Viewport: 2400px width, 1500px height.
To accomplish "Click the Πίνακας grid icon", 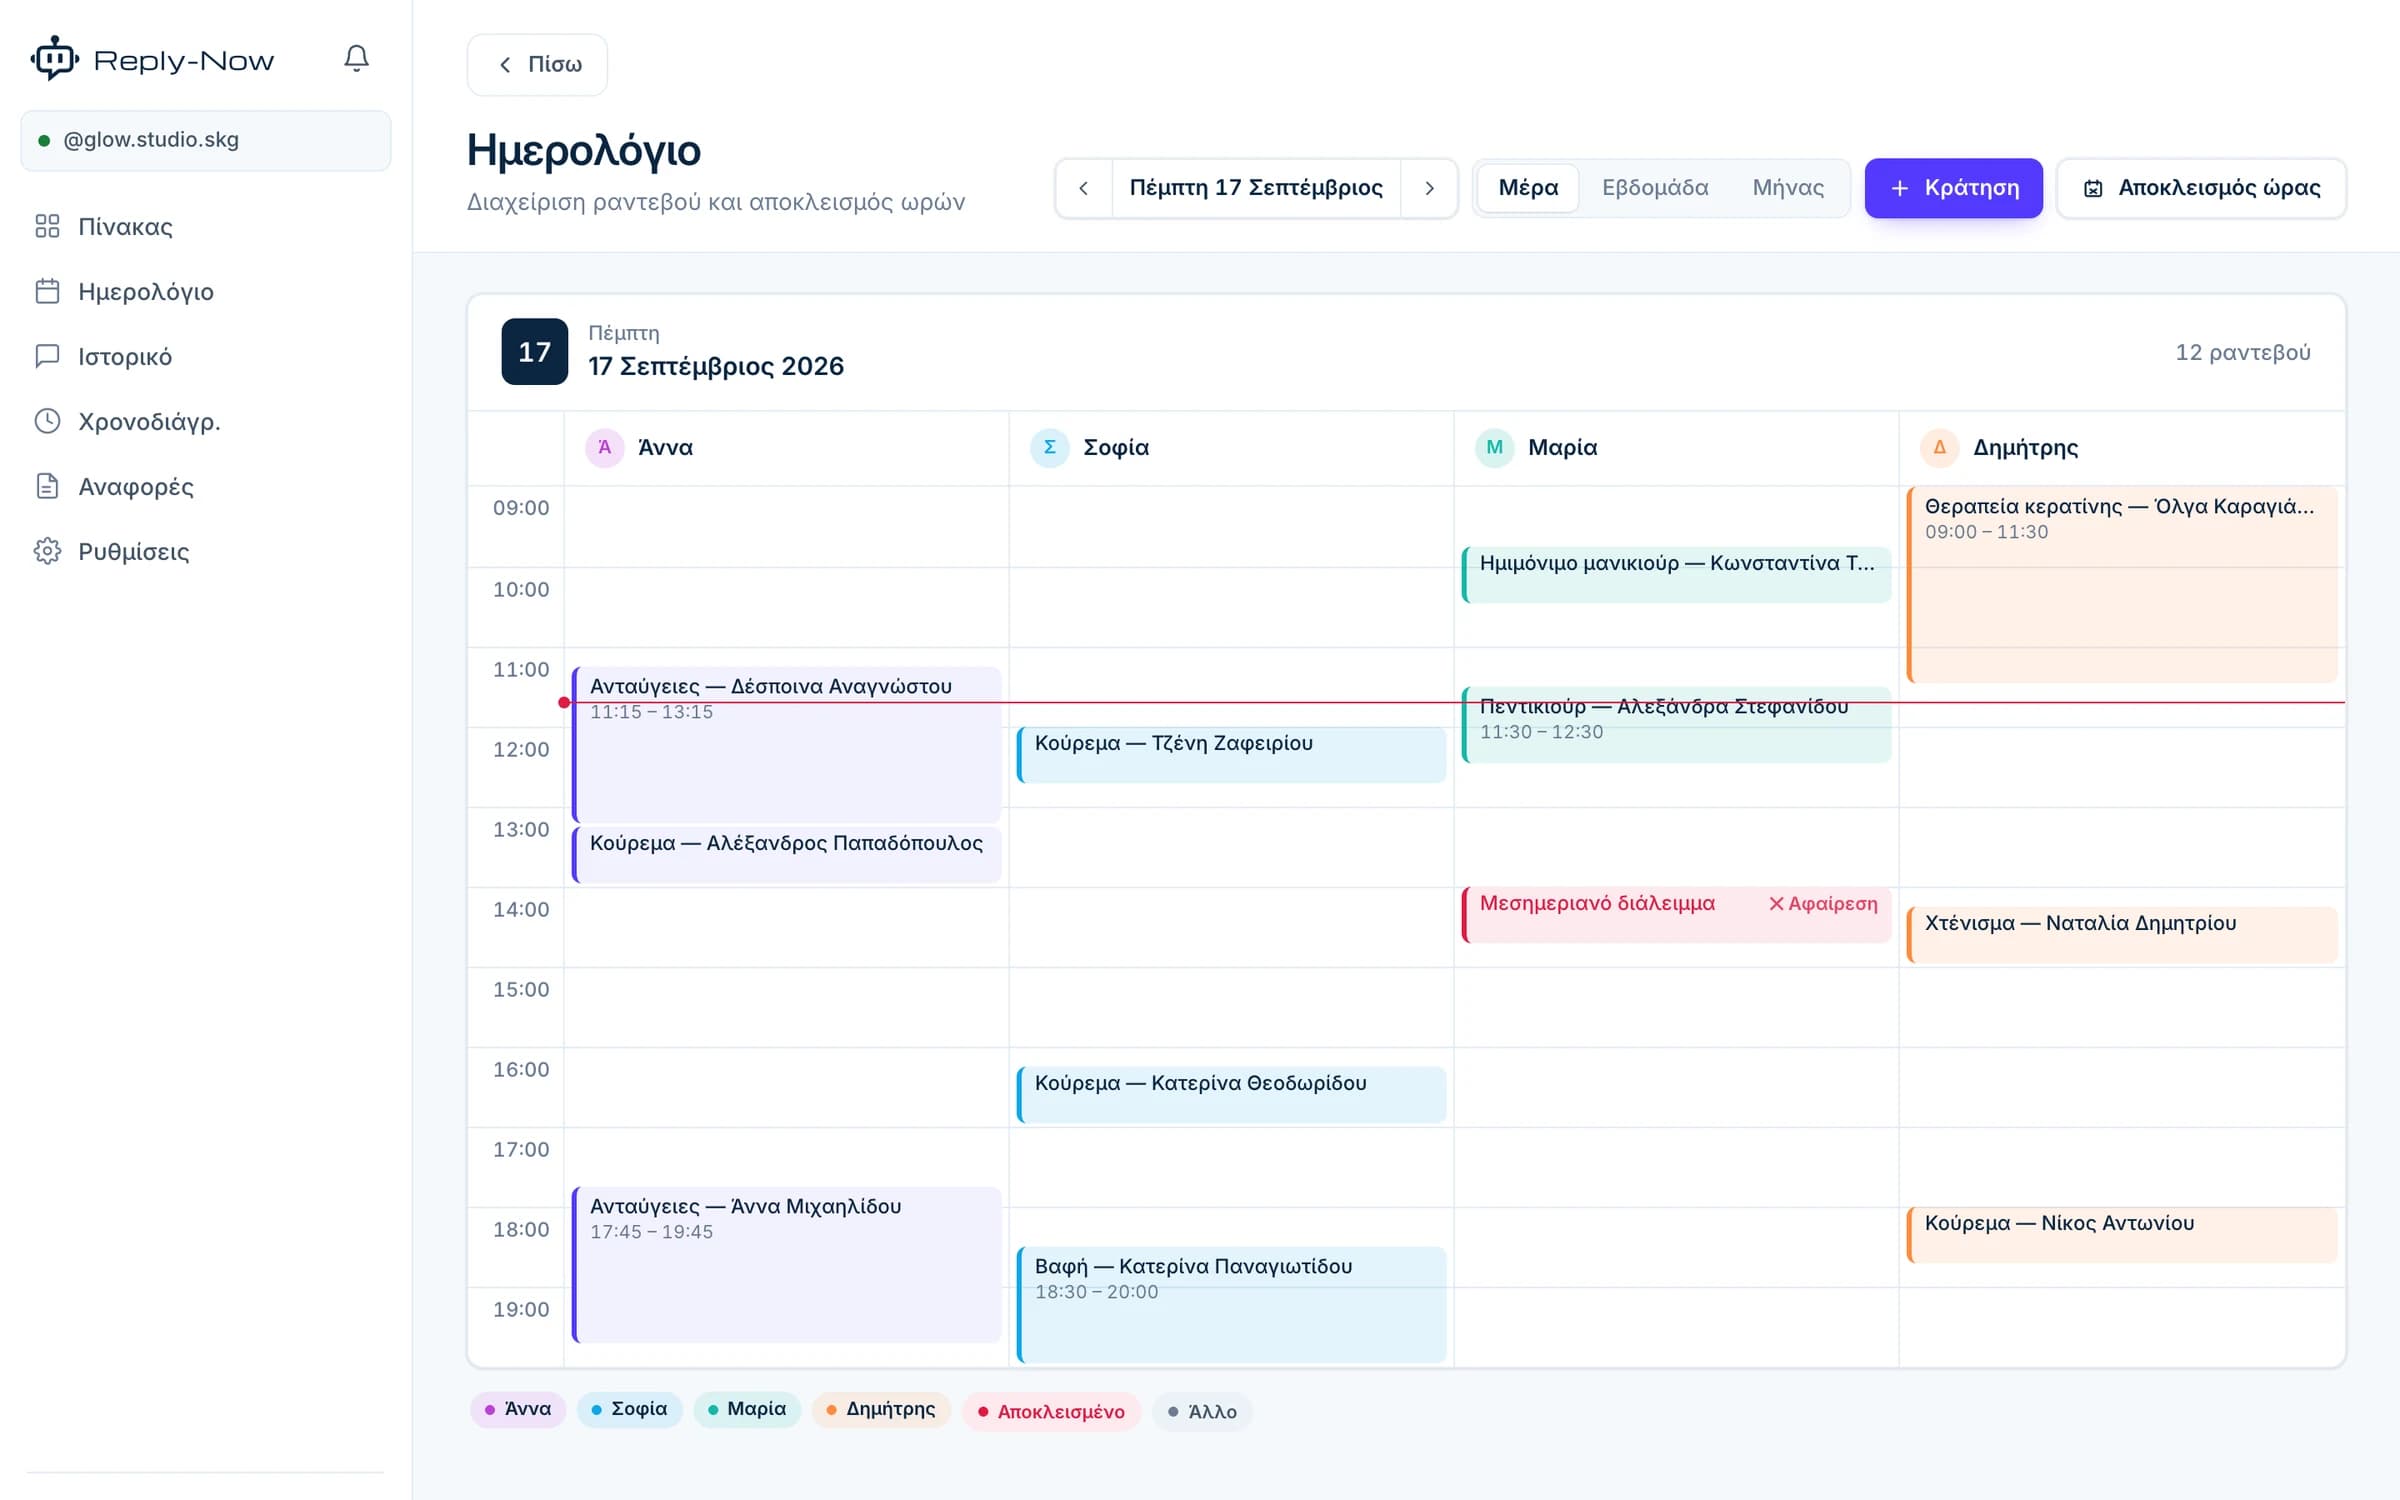I will [x=47, y=226].
